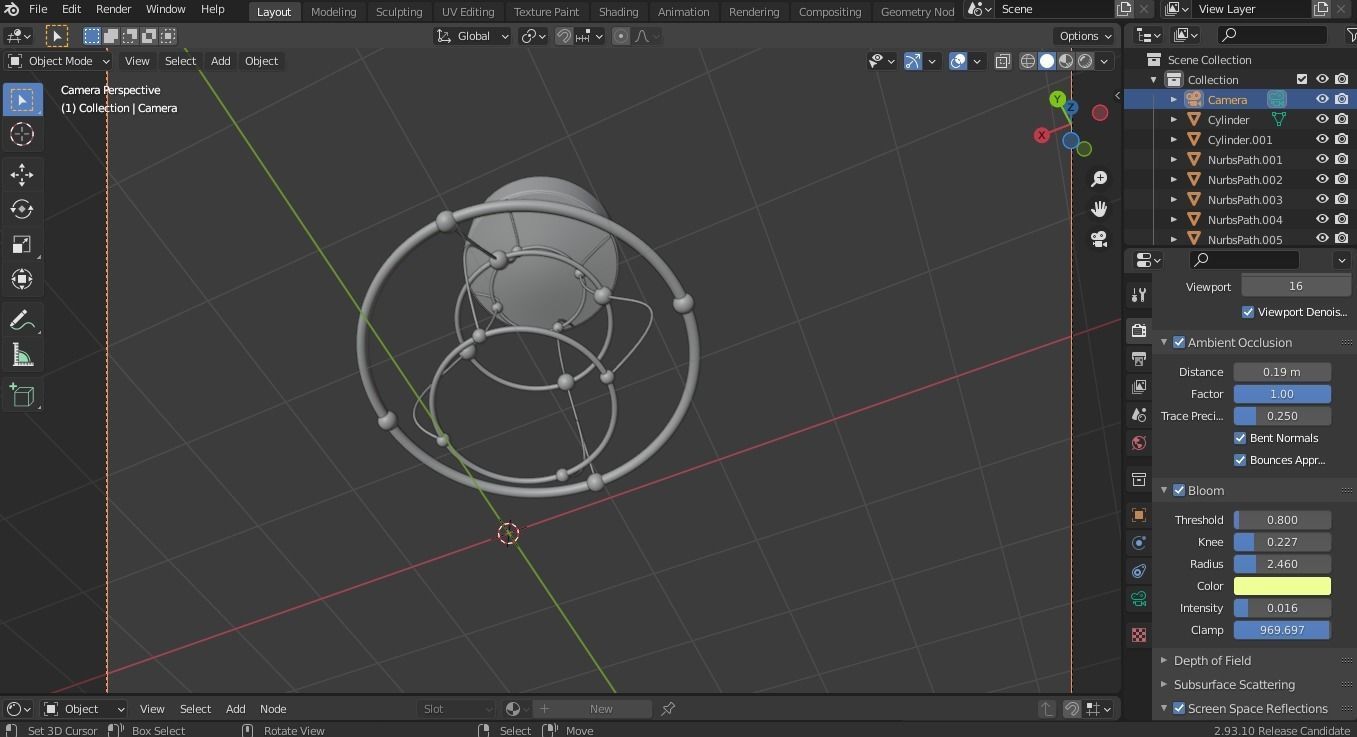Collapse the Bloom panel
Screen dimensions: 1357x737
click(x=1164, y=490)
